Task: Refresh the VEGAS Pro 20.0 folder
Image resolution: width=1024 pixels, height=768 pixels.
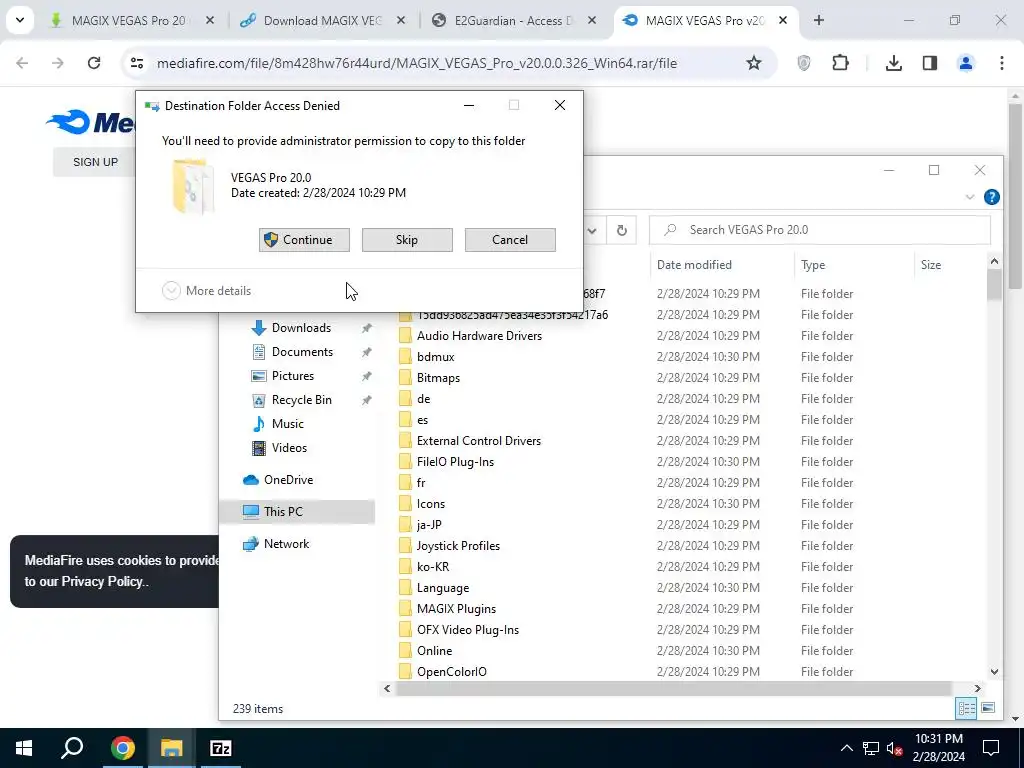Action: coord(622,230)
